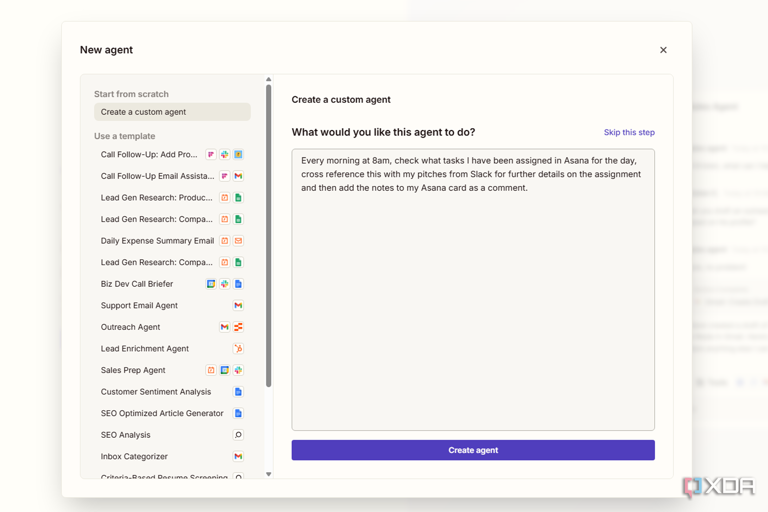768x512 pixels.
Task: Click the HubSpot icon on Lead Enrichment Agent
Action: [238, 349]
